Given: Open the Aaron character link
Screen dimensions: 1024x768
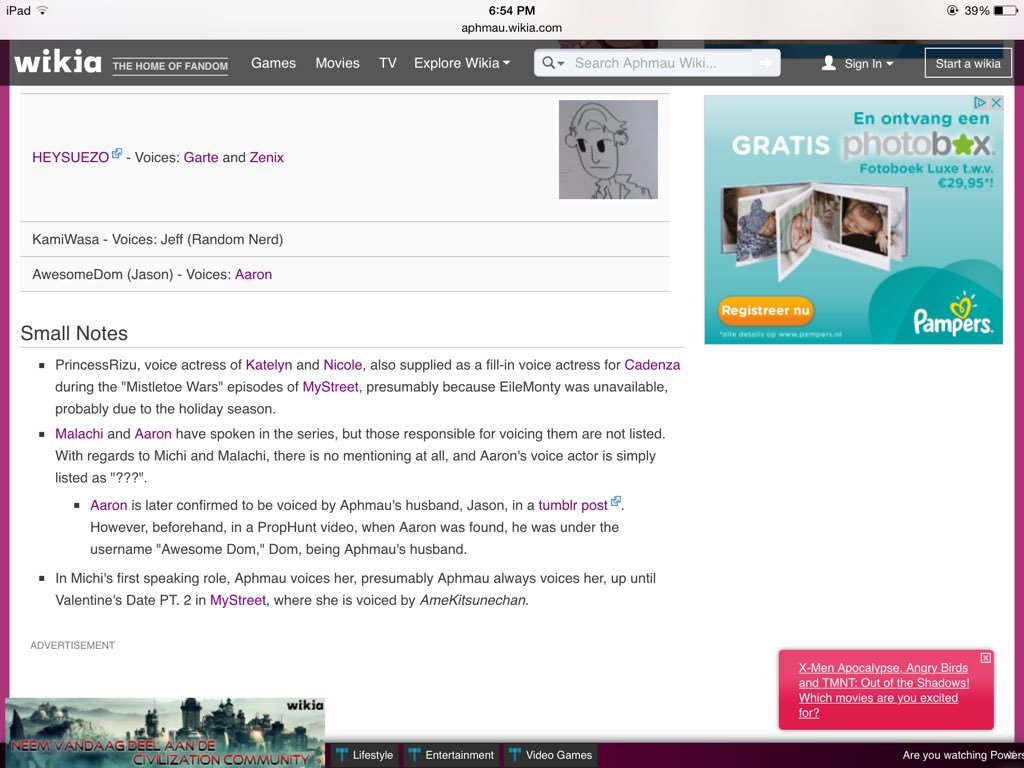Looking at the screenshot, I should click(x=253, y=273).
